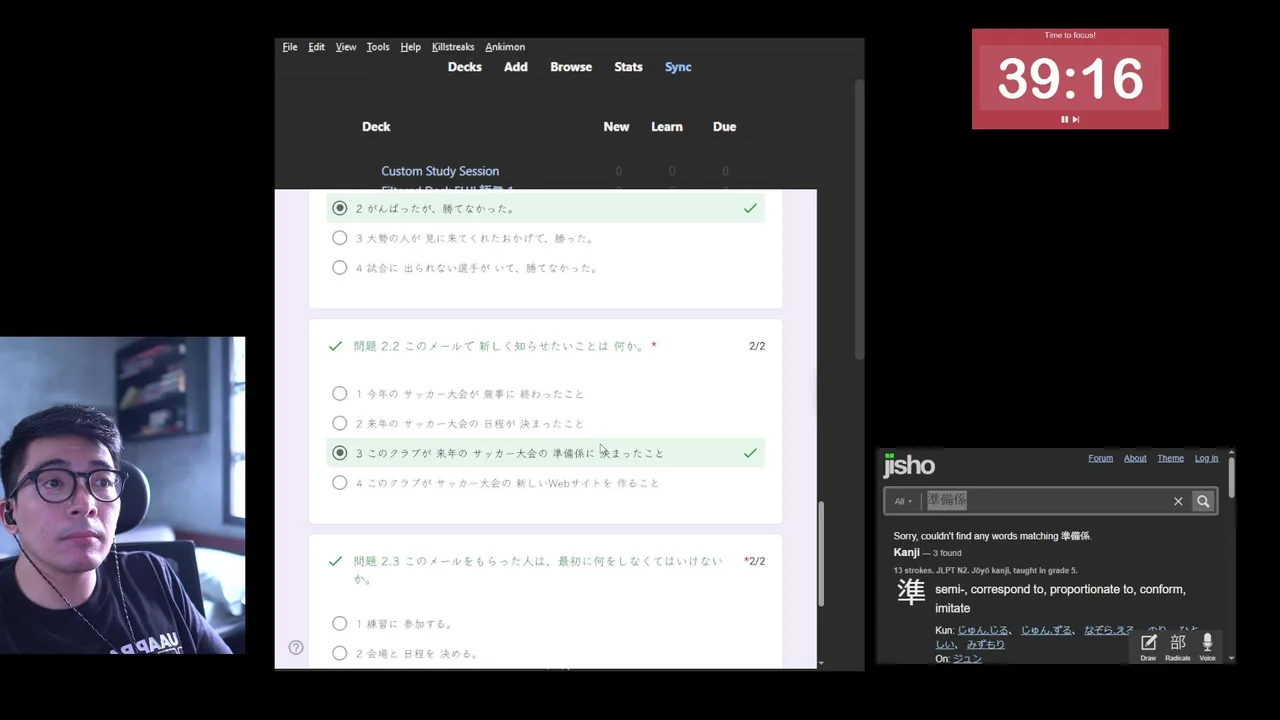Select option 4 試合に出られない選手
The width and height of the screenshot is (1280, 720).
point(340,268)
